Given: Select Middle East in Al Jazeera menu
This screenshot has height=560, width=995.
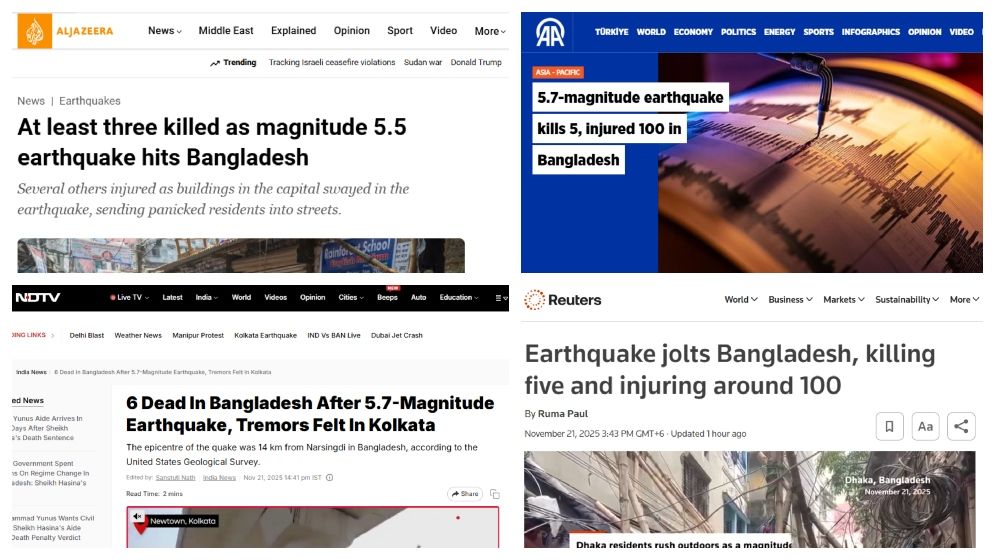Looking at the screenshot, I should [226, 30].
